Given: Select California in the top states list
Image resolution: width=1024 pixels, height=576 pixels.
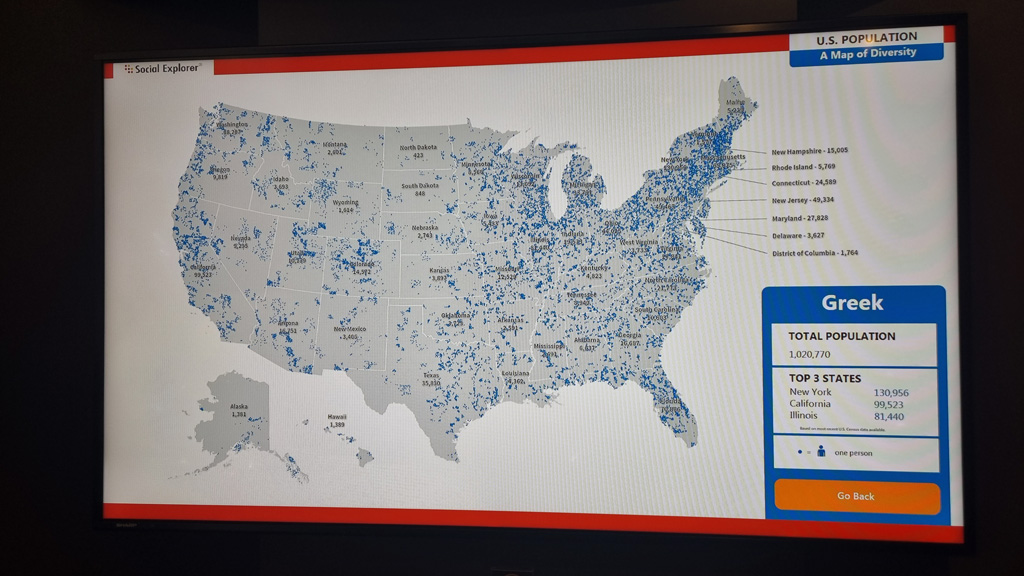Looking at the screenshot, I should click(x=810, y=404).
